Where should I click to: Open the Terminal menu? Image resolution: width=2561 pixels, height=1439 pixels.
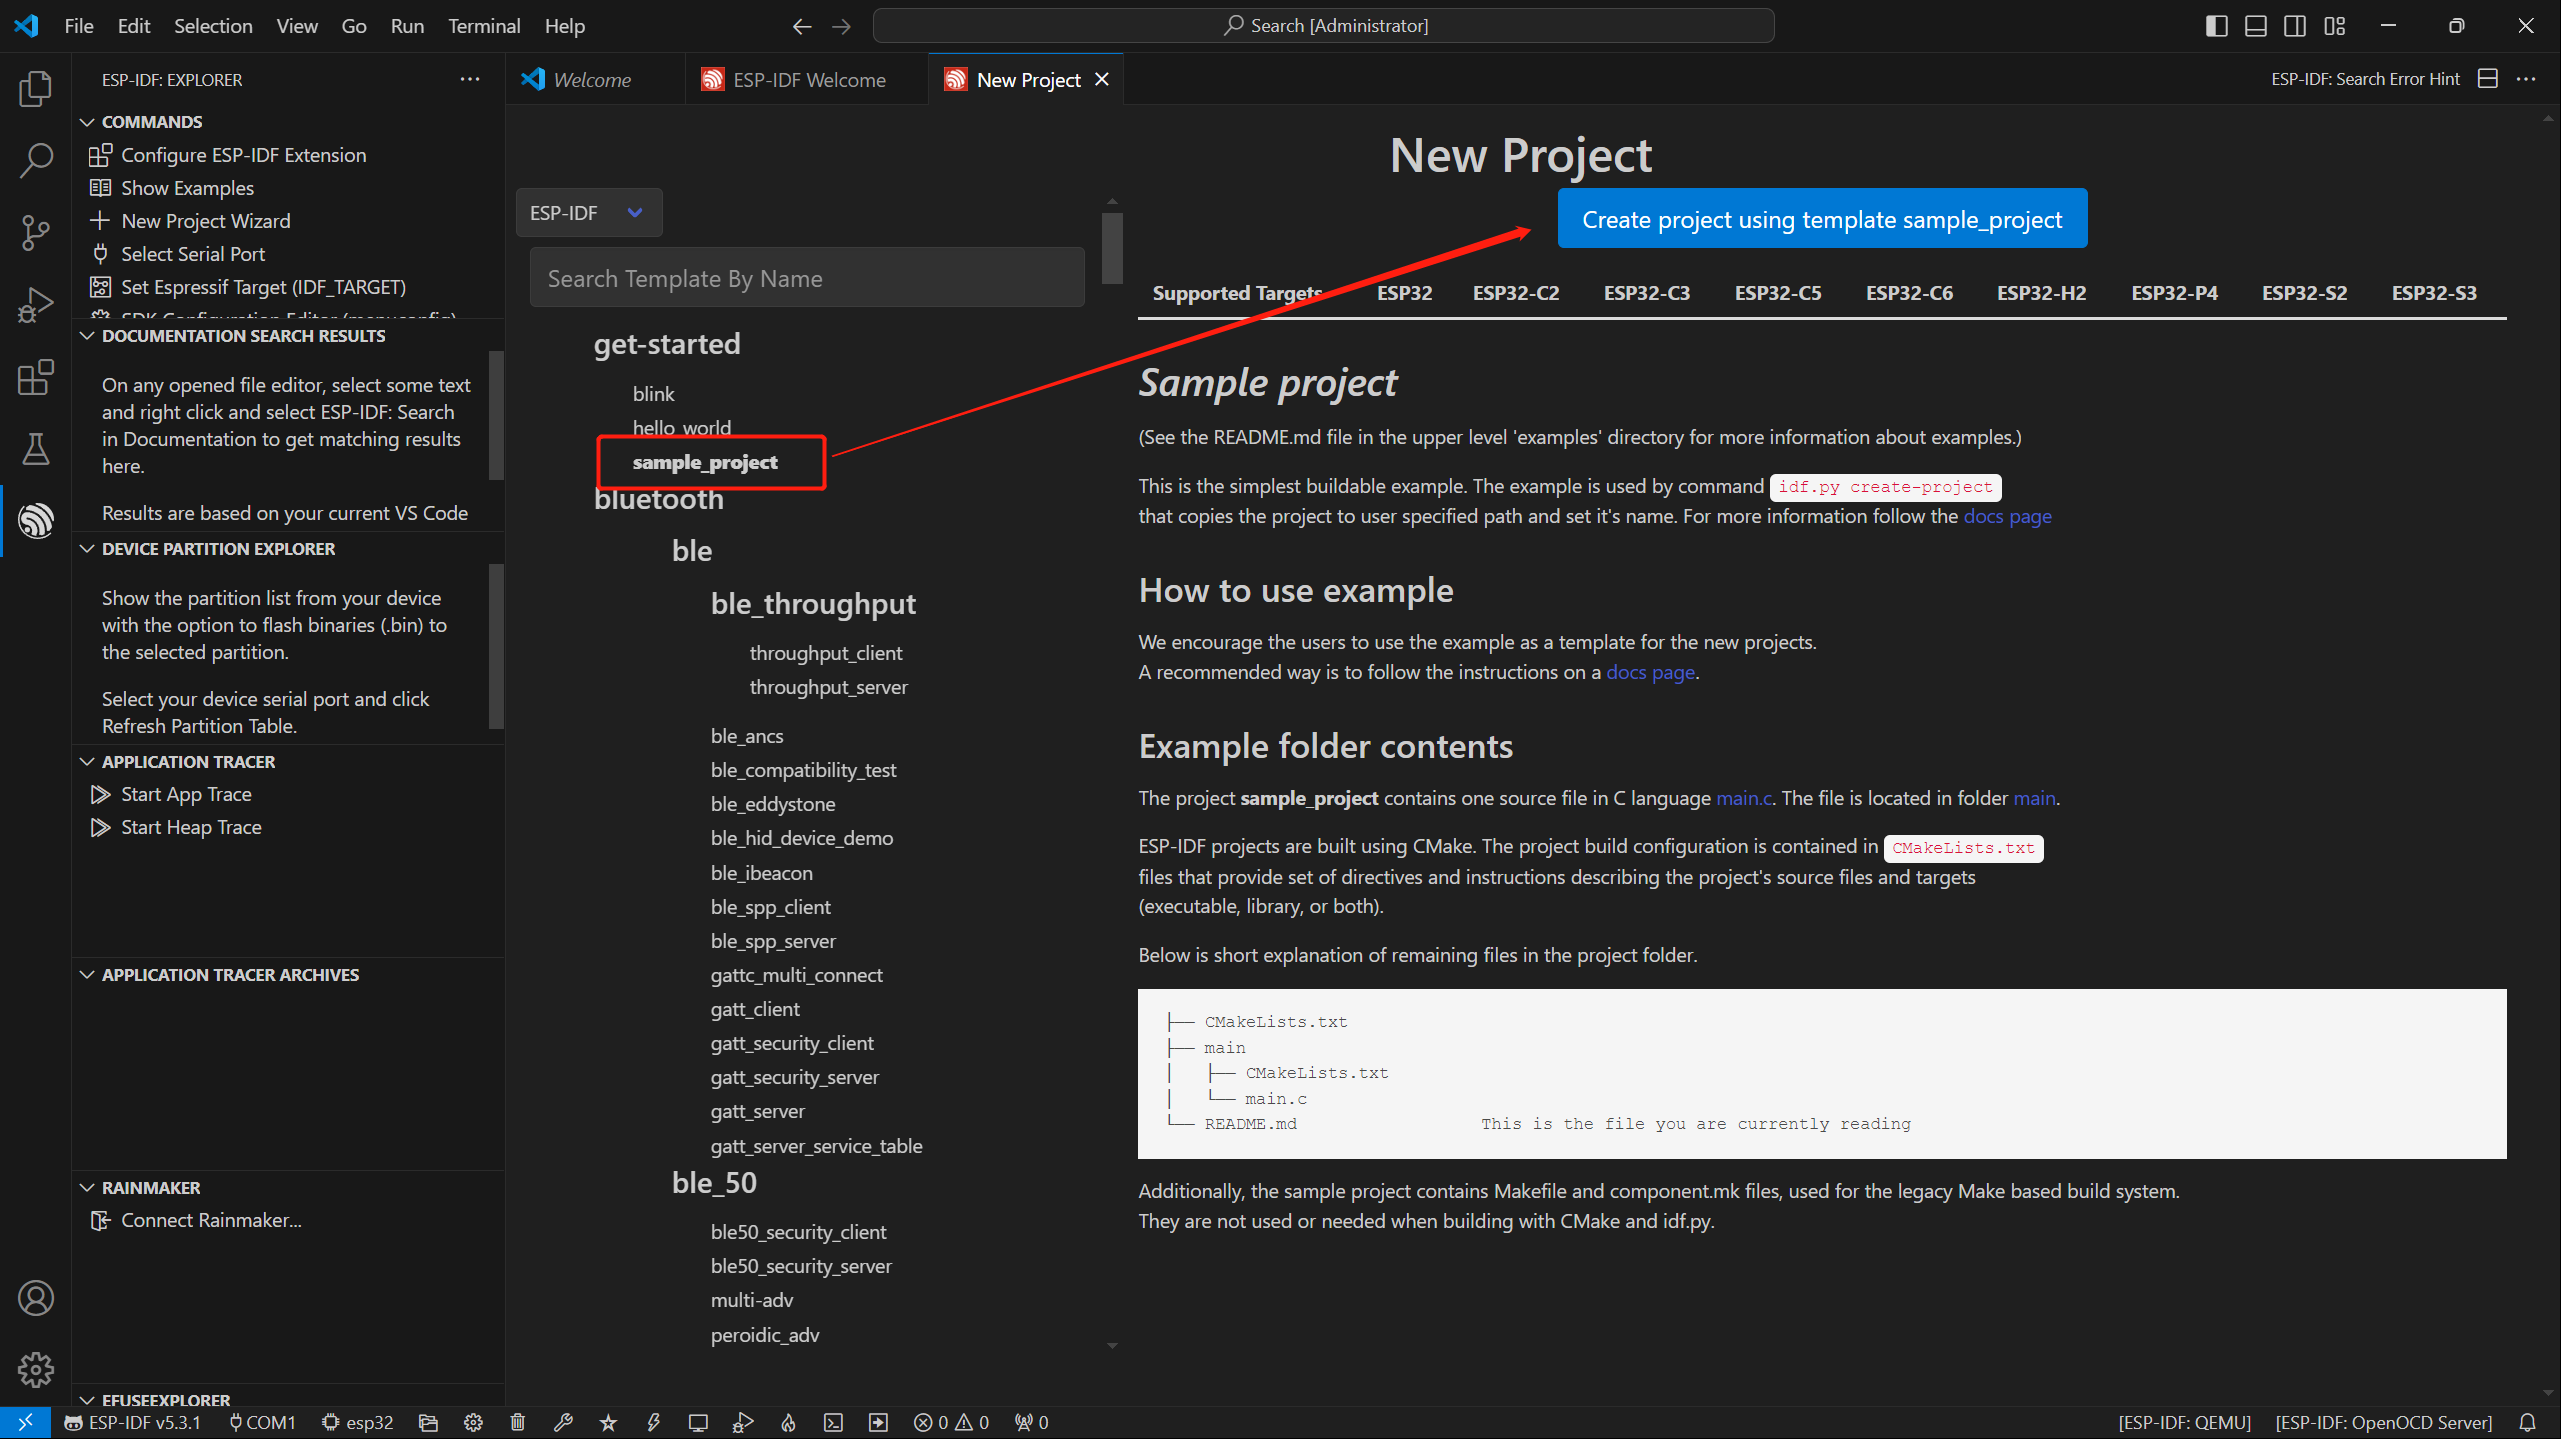pyautogui.click(x=484, y=26)
